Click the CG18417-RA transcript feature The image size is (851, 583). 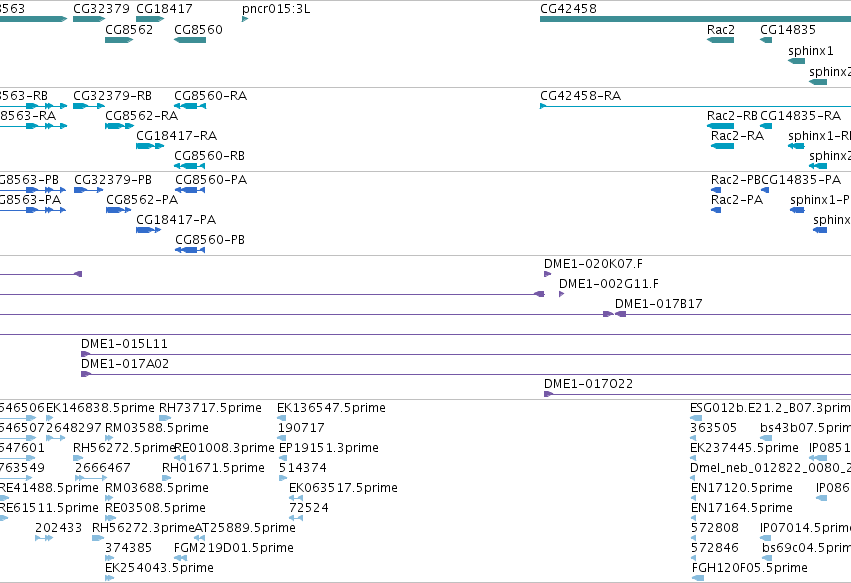pos(150,146)
